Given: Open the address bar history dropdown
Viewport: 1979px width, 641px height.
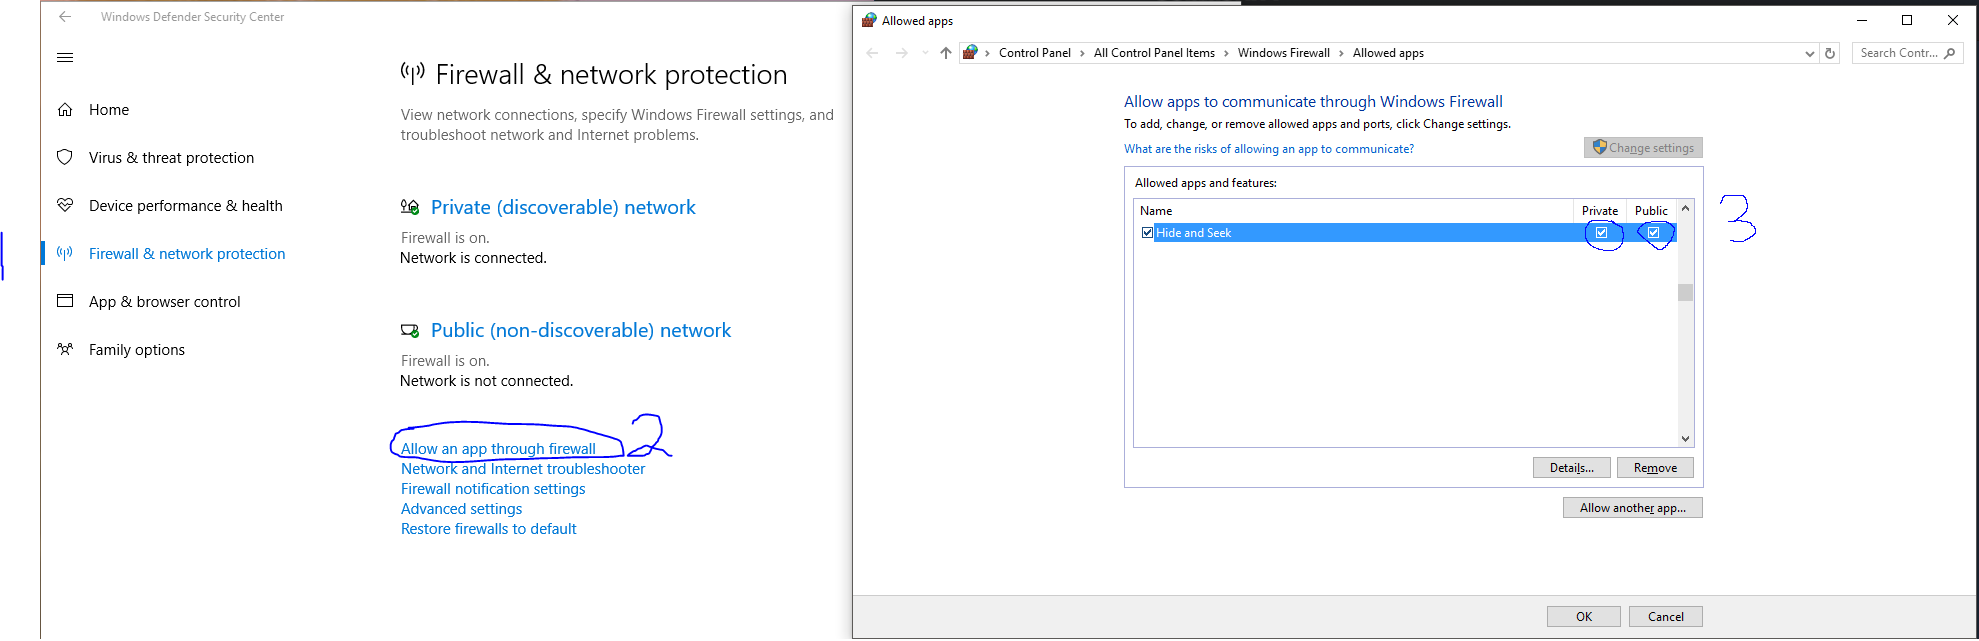Looking at the screenshot, I should click(1809, 54).
